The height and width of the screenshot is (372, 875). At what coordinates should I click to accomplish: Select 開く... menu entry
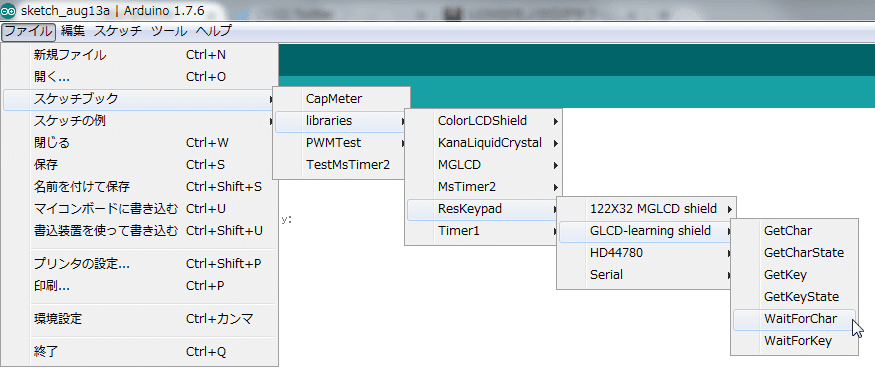coord(140,77)
